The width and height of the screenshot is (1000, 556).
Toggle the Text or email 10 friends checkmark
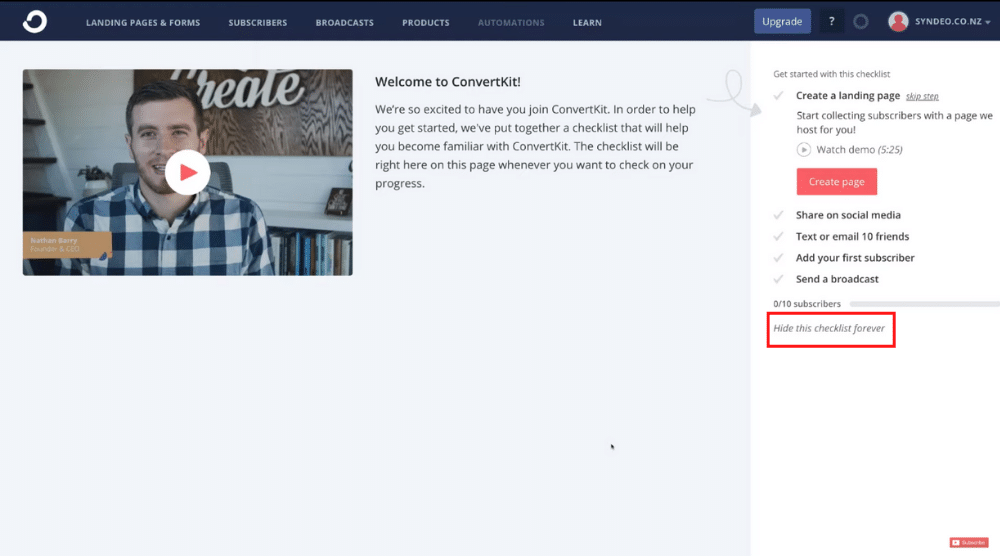[x=778, y=237]
